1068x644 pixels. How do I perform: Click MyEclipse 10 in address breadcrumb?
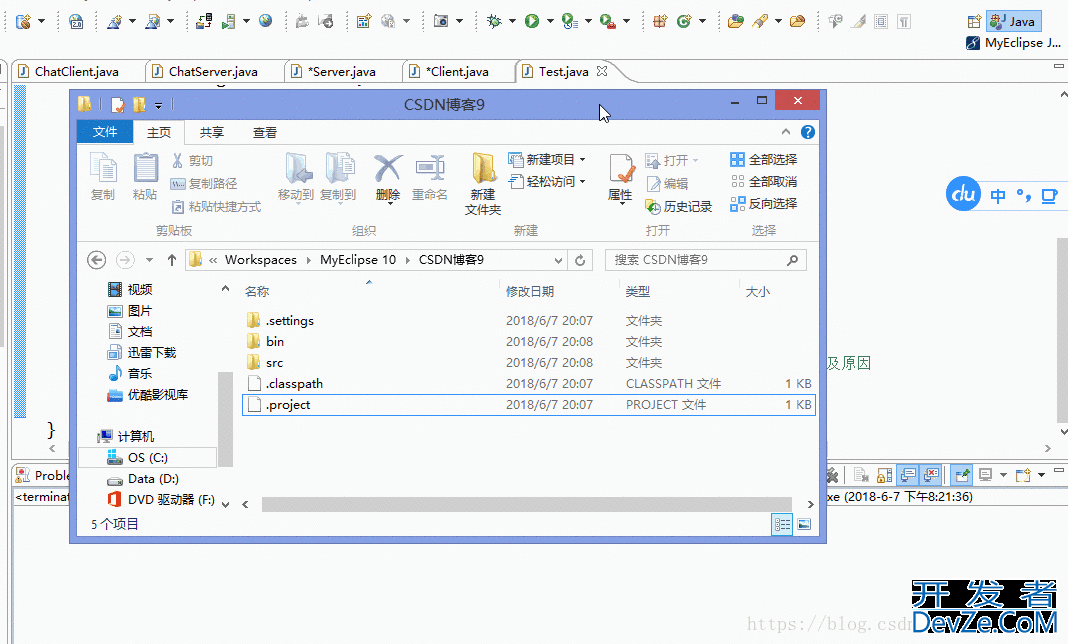tap(358, 260)
